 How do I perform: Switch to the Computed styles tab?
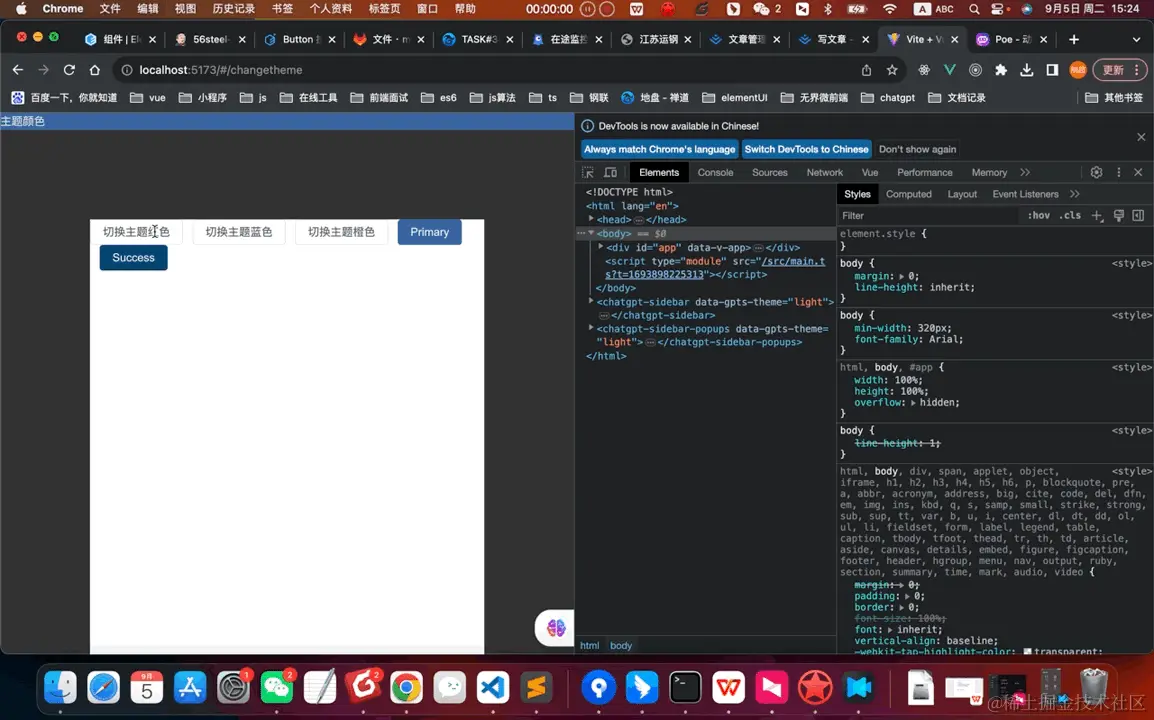(908, 194)
